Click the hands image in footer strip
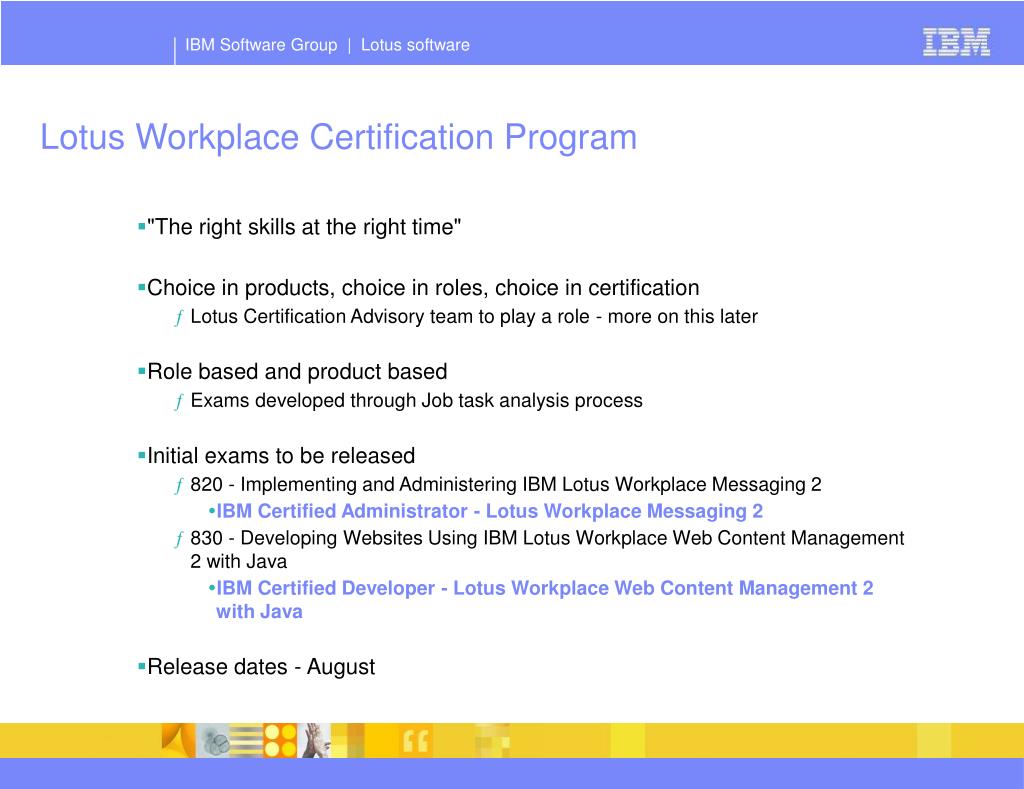The width and height of the screenshot is (1024, 789). 315,741
